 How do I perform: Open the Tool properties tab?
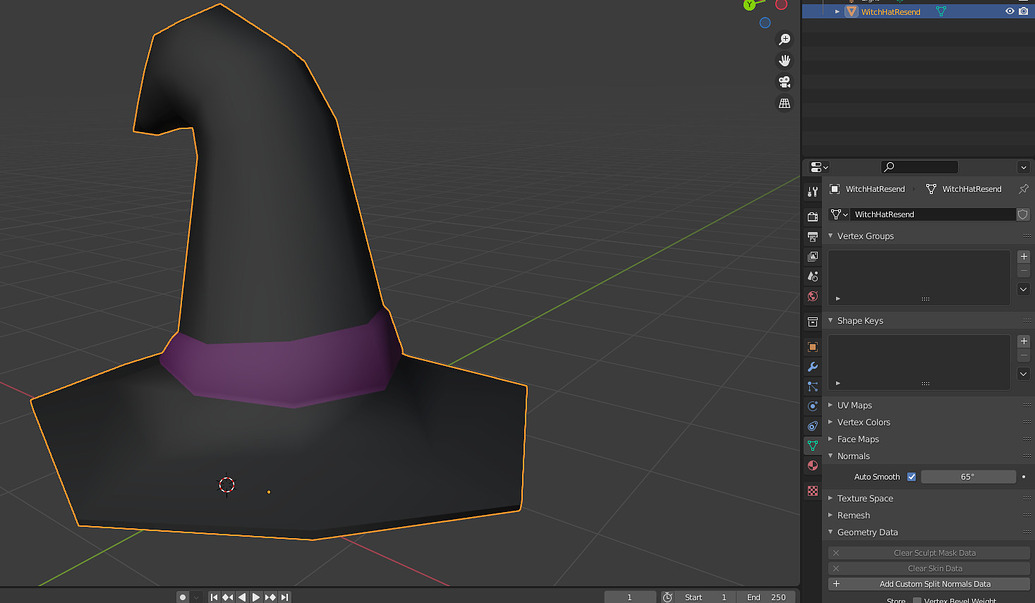[813, 191]
